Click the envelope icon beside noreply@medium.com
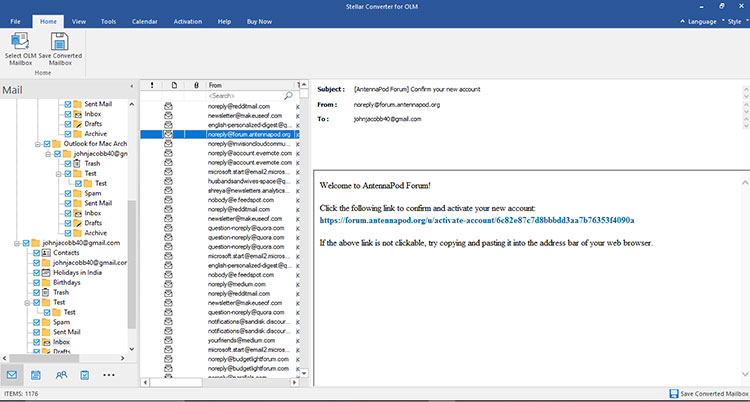The image size is (750, 402). click(x=168, y=284)
